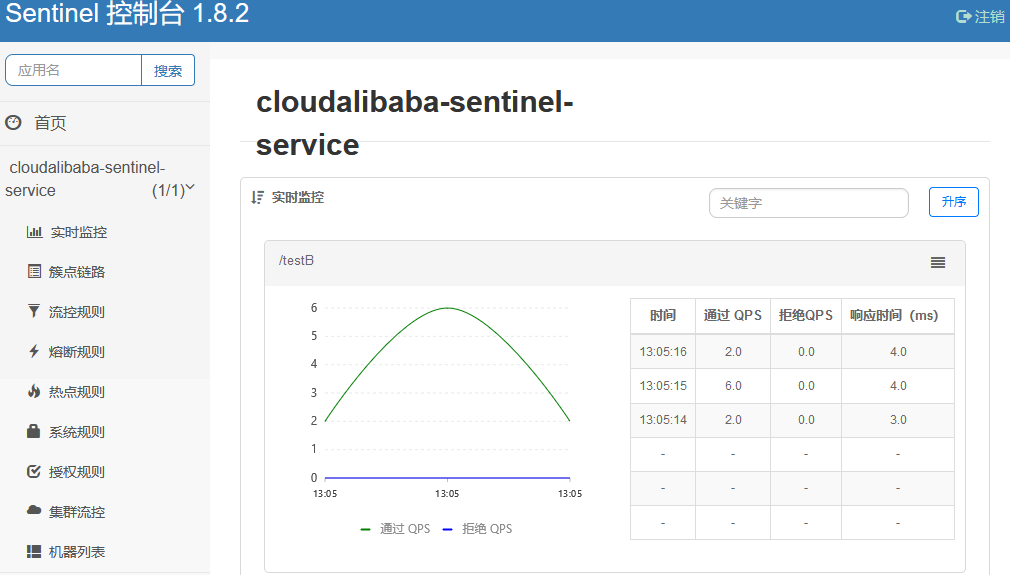Screen dimensions: 1010x575
Task: Click the grid icon for 机器列表
Action: pos(34,551)
